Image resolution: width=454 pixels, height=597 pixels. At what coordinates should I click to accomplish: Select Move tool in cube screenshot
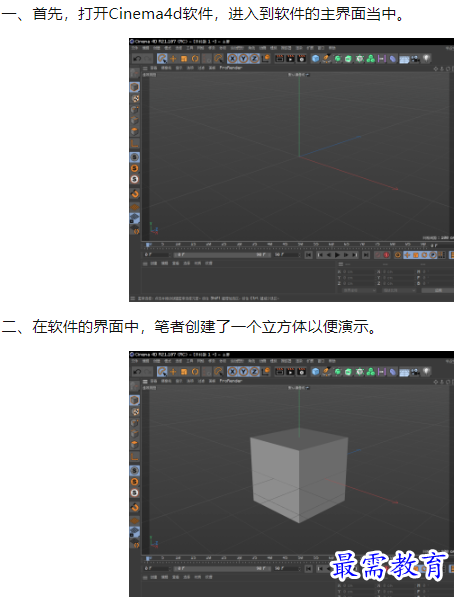coord(173,372)
